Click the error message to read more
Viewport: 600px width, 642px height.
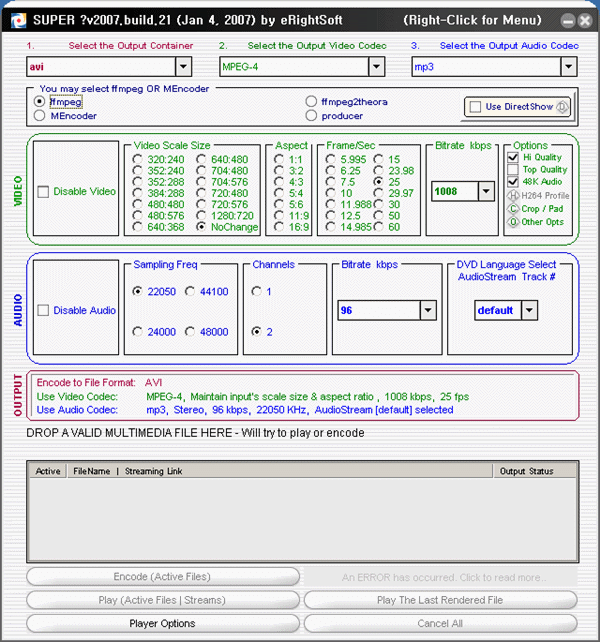coord(441,577)
